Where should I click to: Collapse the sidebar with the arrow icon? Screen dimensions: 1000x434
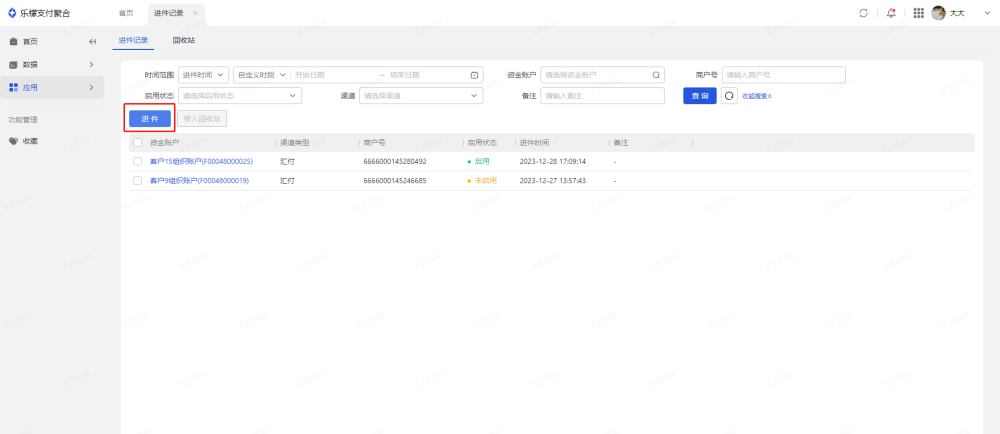click(92, 41)
